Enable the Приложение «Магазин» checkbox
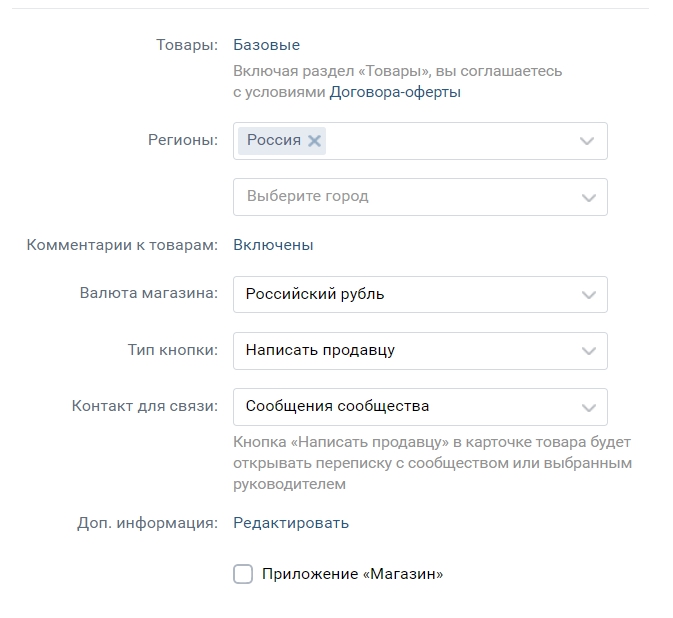 coord(243,574)
